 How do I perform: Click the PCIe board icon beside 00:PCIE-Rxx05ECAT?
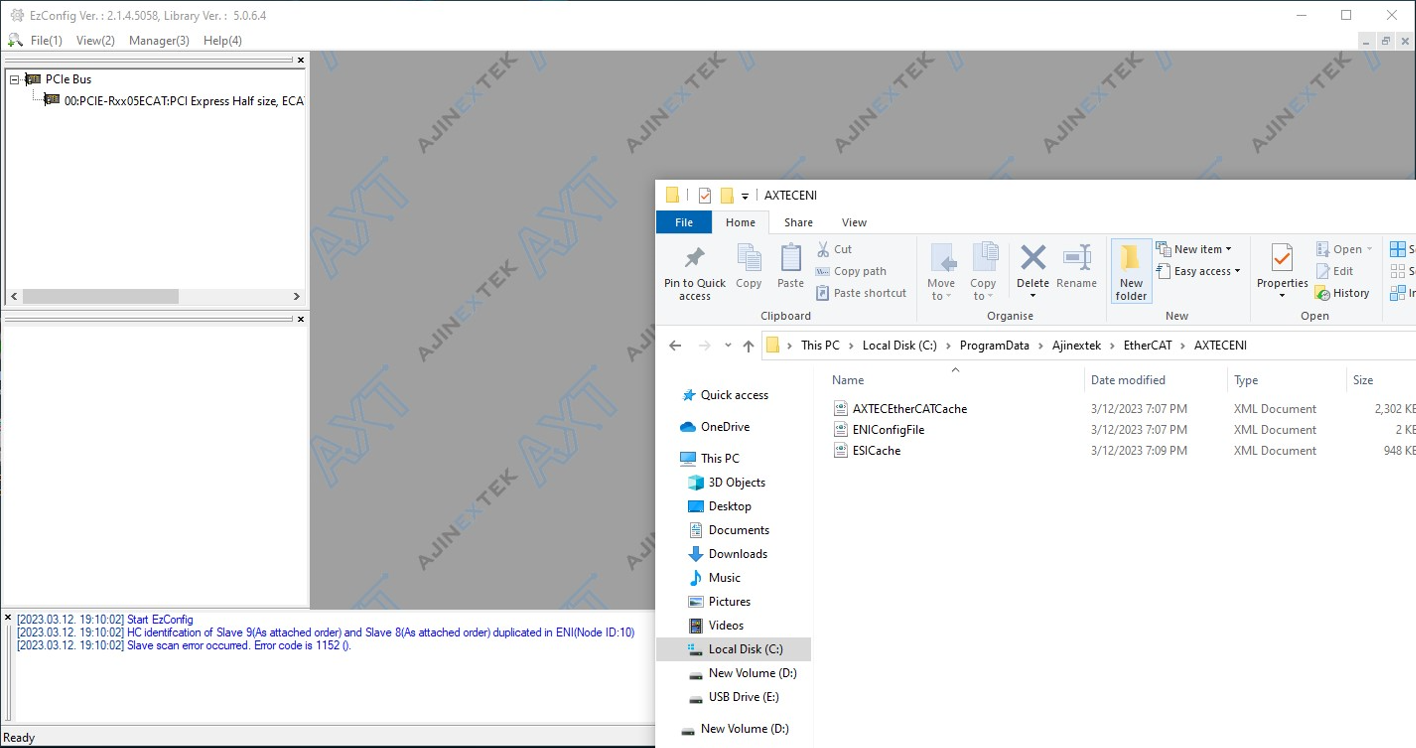pyautogui.click(x=52, y=100)
